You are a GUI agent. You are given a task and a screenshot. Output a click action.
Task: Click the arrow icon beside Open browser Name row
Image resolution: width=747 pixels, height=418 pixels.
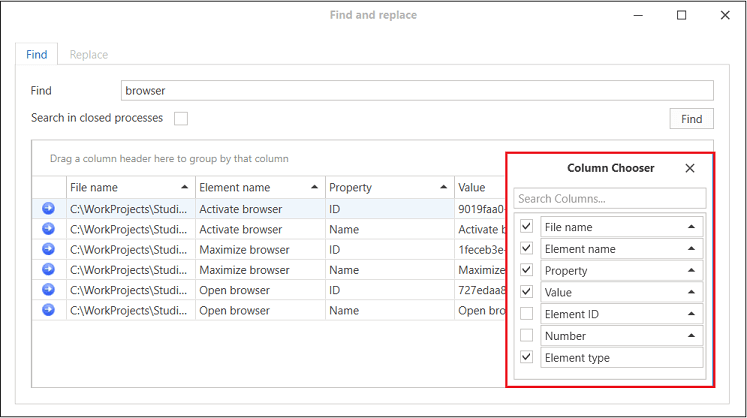(49, 310)
